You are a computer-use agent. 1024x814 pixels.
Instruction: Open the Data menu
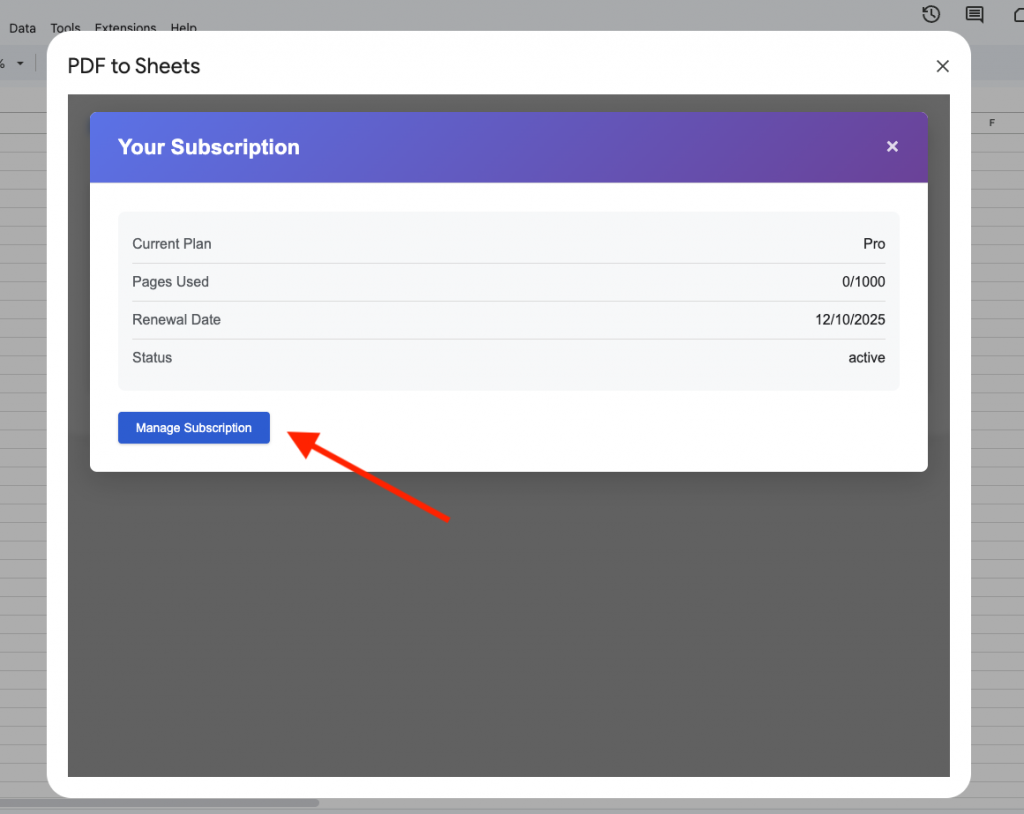click(x=22, y=28)
